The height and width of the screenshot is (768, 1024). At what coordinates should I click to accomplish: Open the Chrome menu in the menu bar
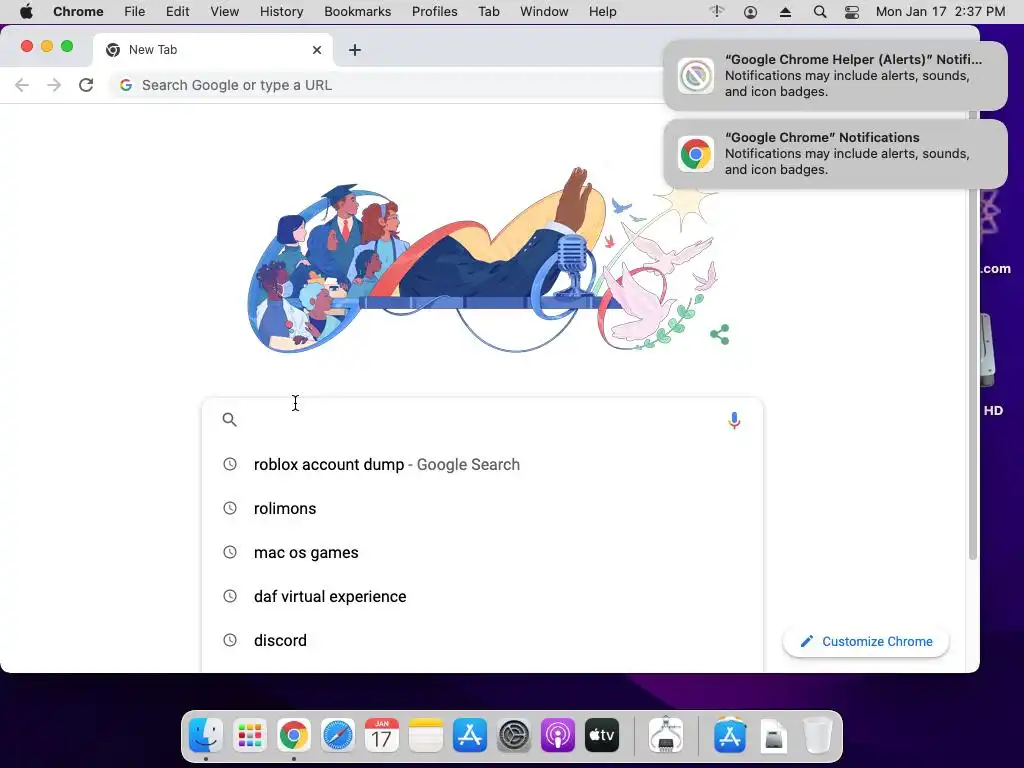(78, 11)
